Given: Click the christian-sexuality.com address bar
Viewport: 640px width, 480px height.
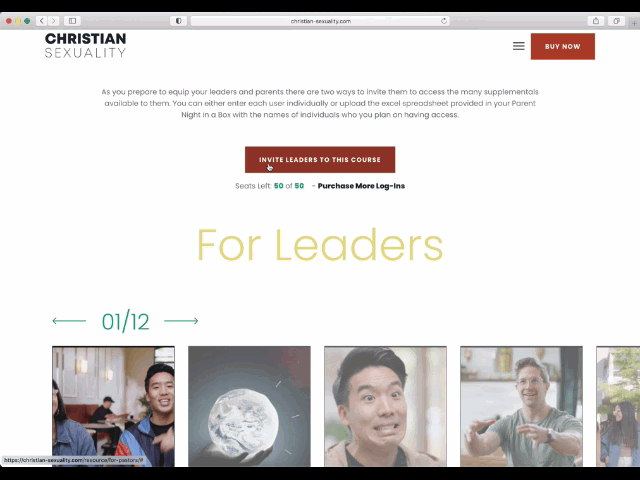Looking at the screenshot, I should [x=320, y=21].
